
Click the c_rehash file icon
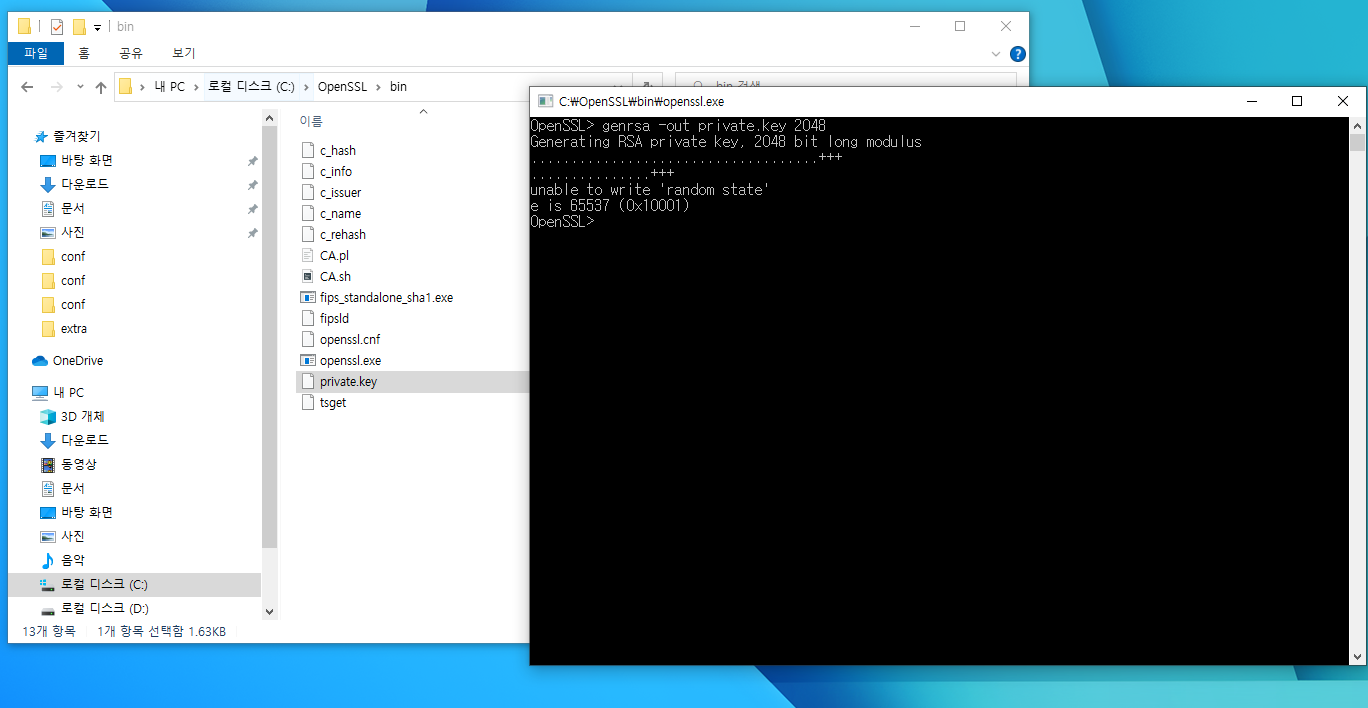[308, 234]
